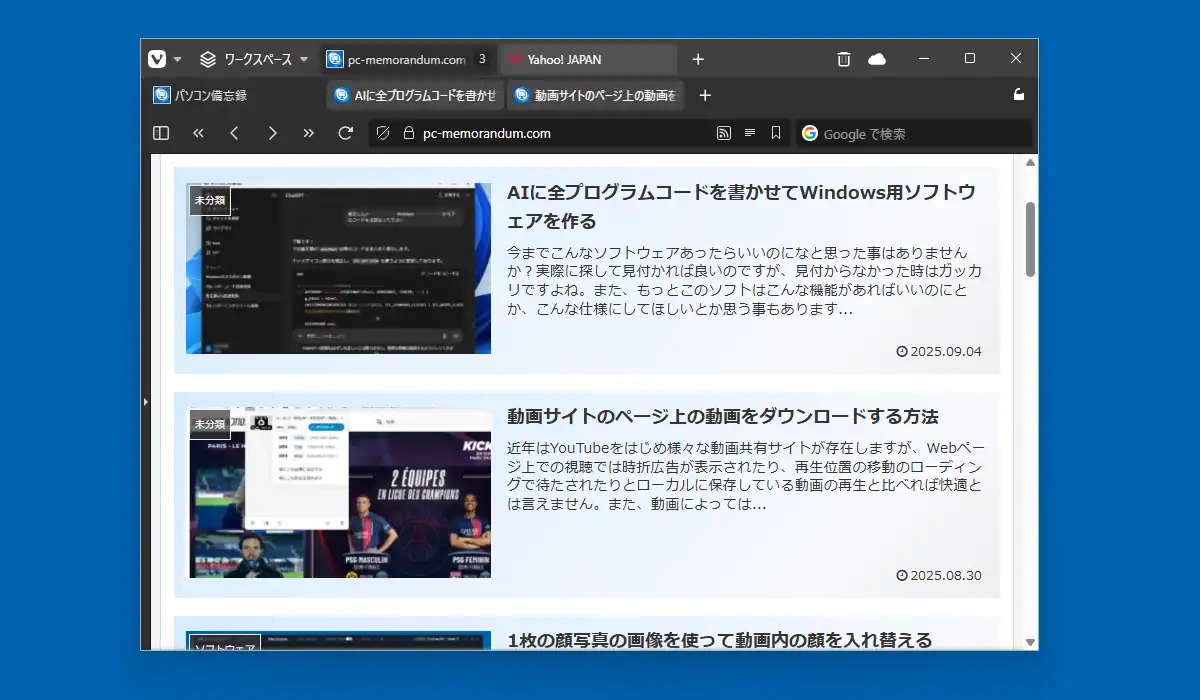Reload the current page
Viewport: 1200px width, 700px height.
click(346, 133)
